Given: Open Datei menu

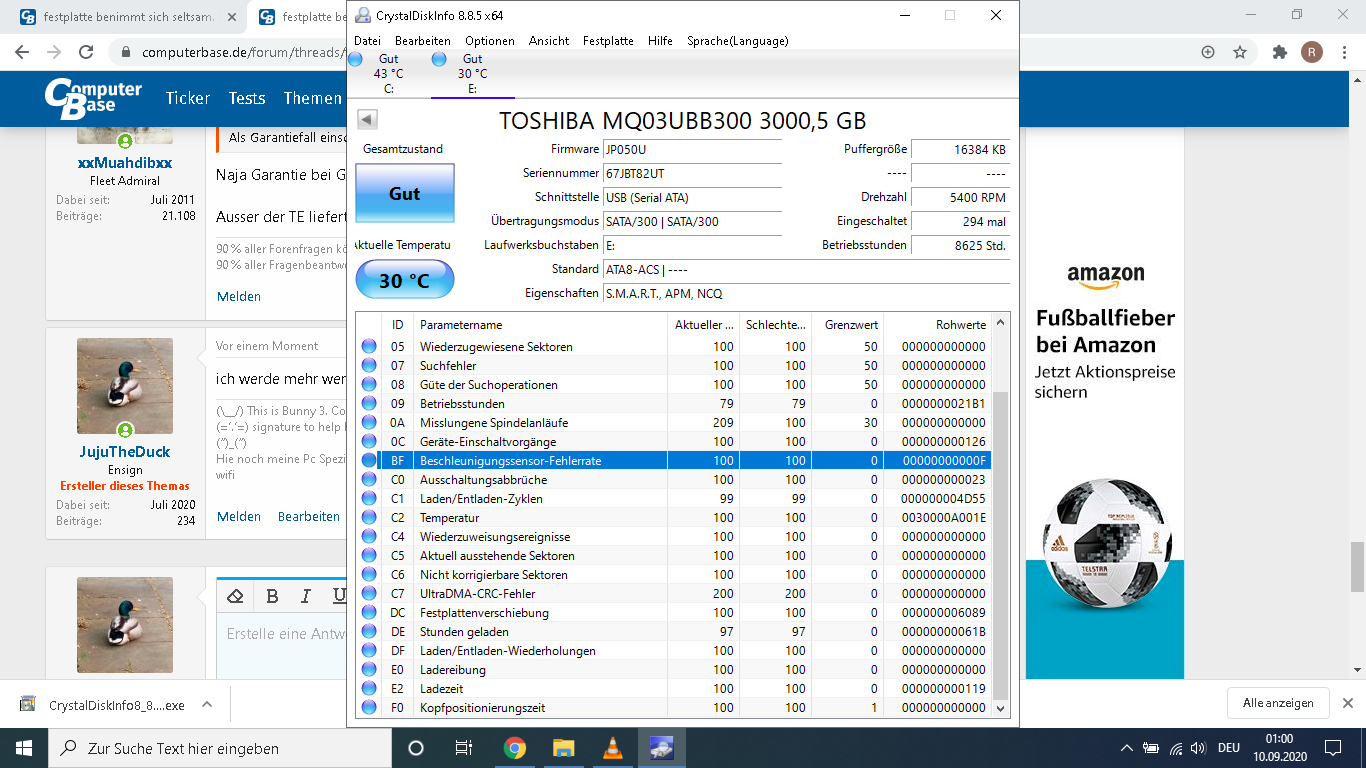Looking at the screenshot, I should [367, 41].
